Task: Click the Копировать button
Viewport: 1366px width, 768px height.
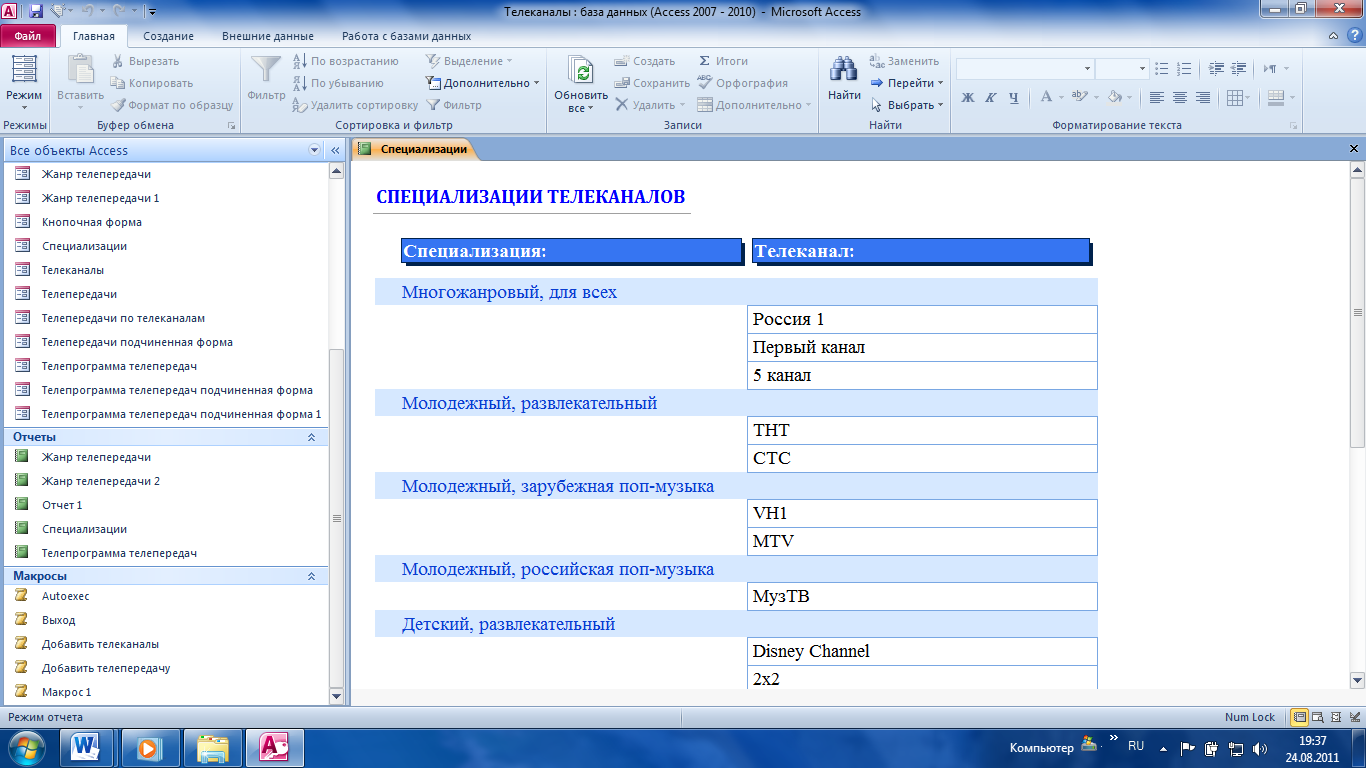Action: pyautogui.click(x=152, y=83)
